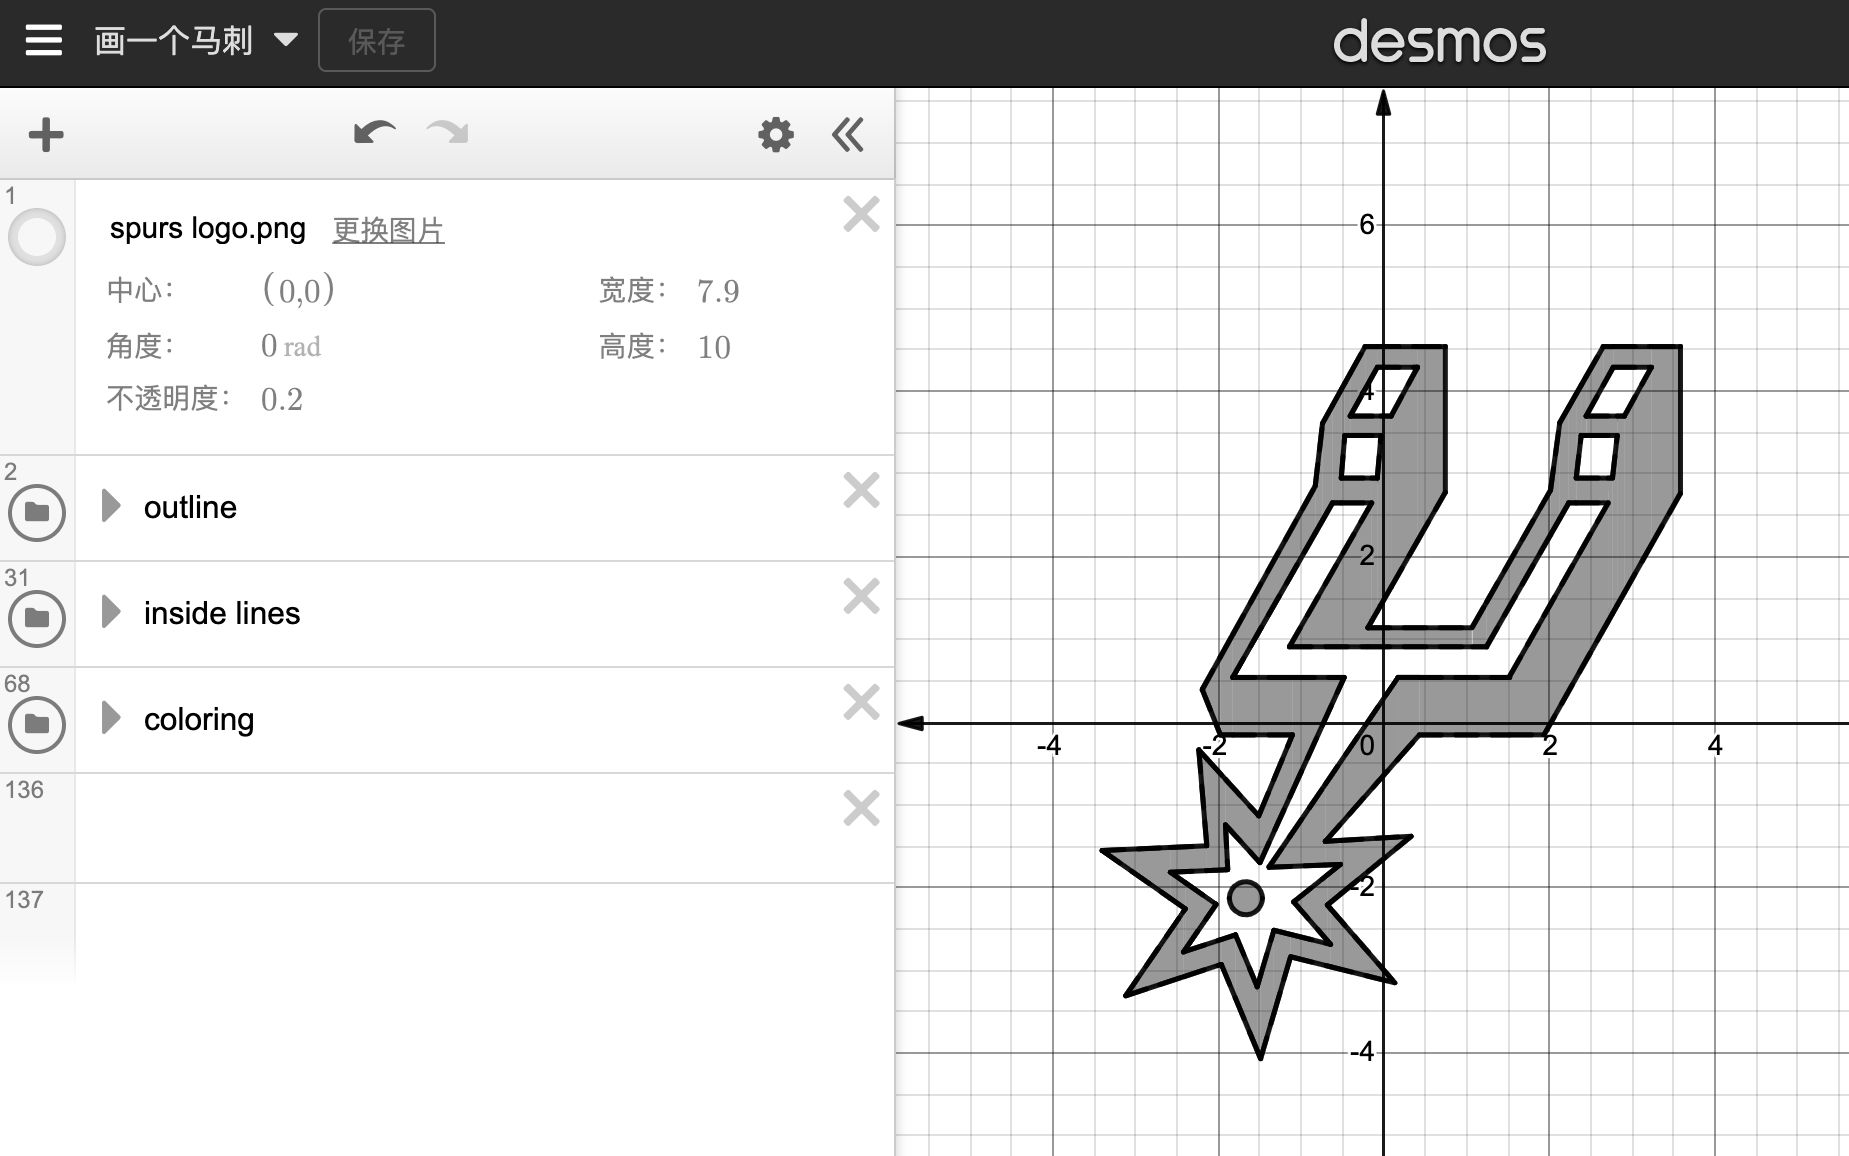Image resolution: width=1849 pixels, height=1156 pixels.
Task: Click the outline folder name
Action: 190,507
